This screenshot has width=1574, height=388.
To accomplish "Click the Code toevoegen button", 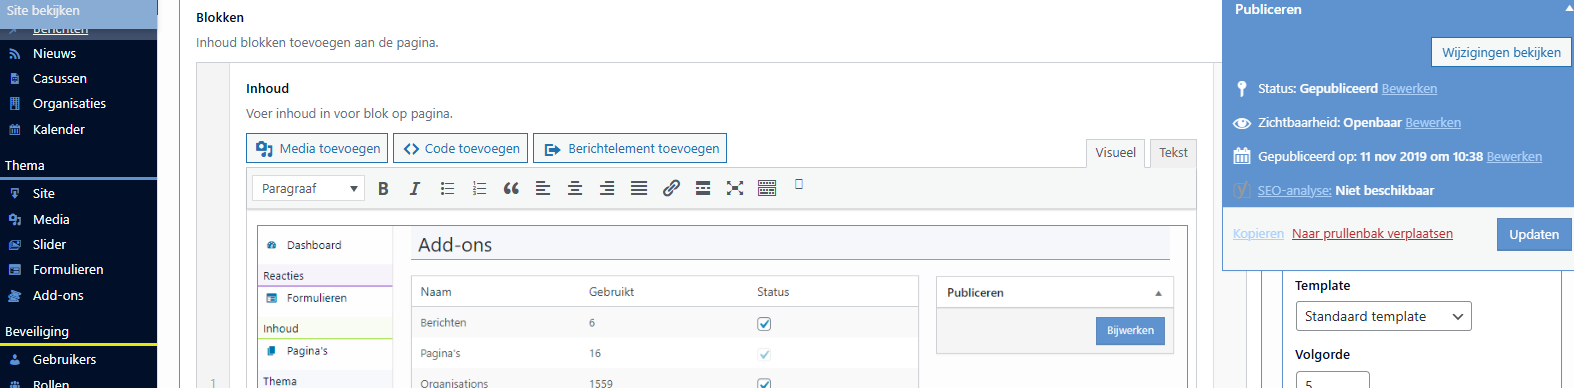I will [x=461, y=148].
